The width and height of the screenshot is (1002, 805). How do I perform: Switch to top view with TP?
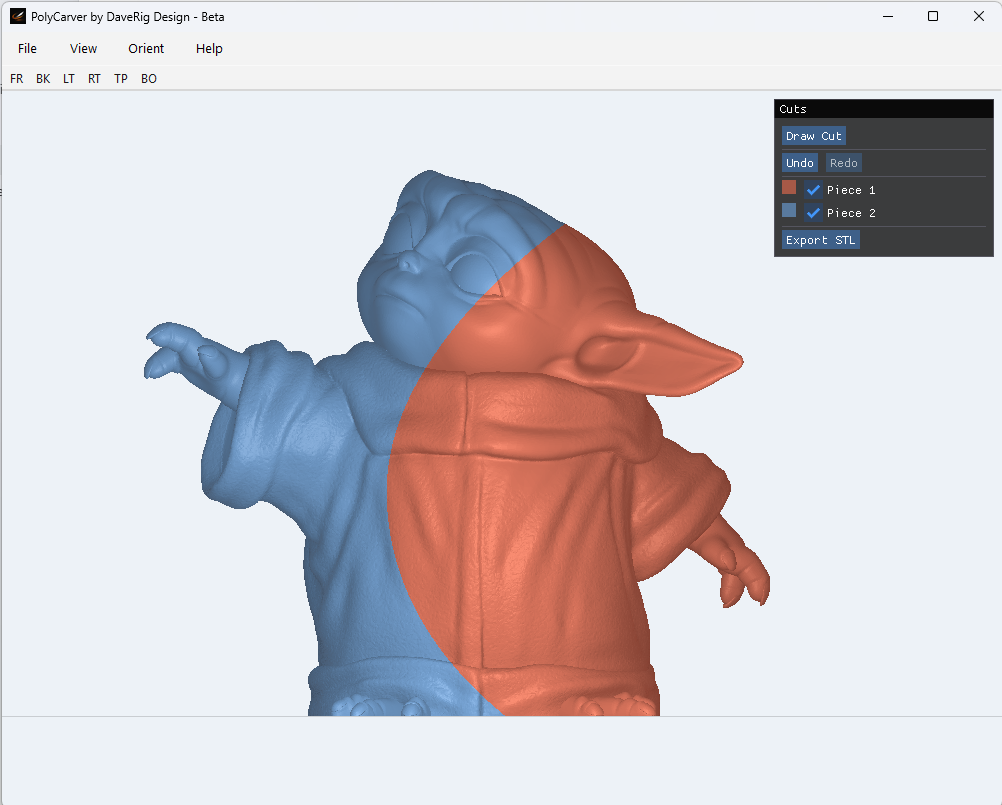pos(121,79)
